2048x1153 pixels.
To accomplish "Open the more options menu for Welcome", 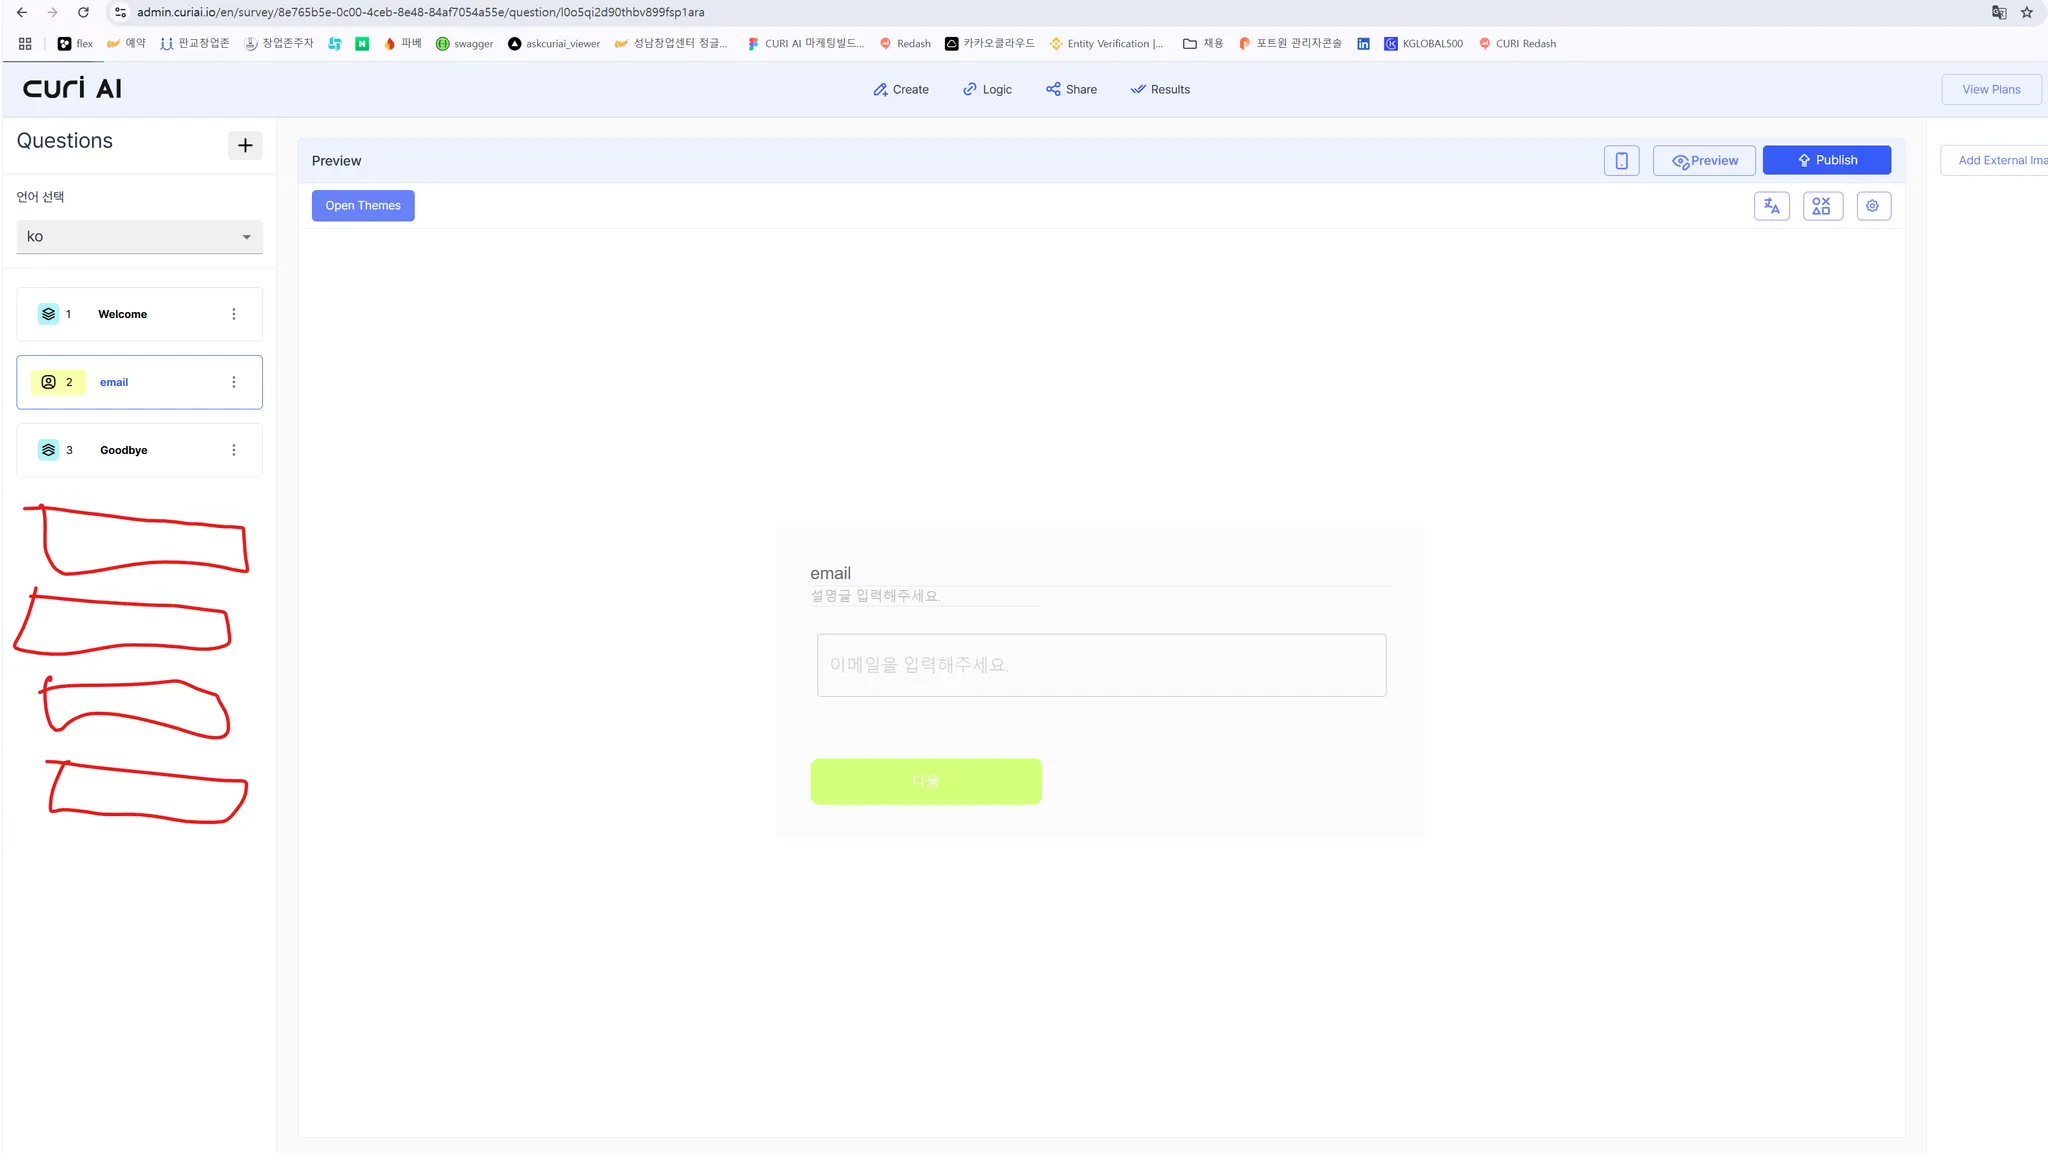I will point(234,314).
